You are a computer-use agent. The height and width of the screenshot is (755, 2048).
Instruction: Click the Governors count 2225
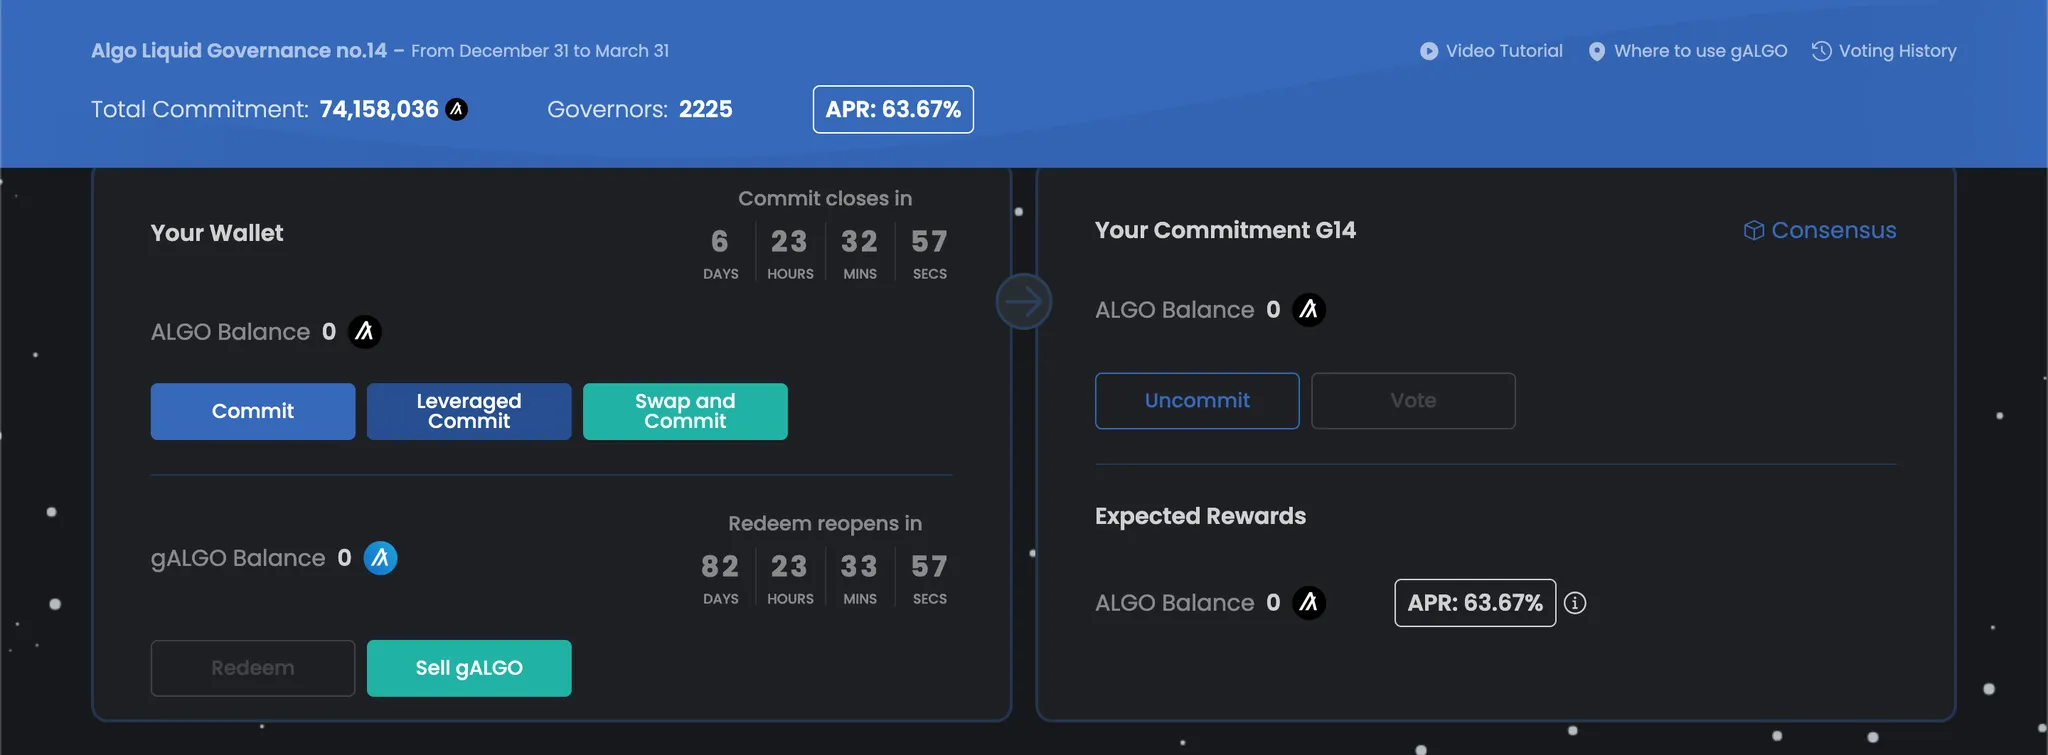(x=706, y=109)
